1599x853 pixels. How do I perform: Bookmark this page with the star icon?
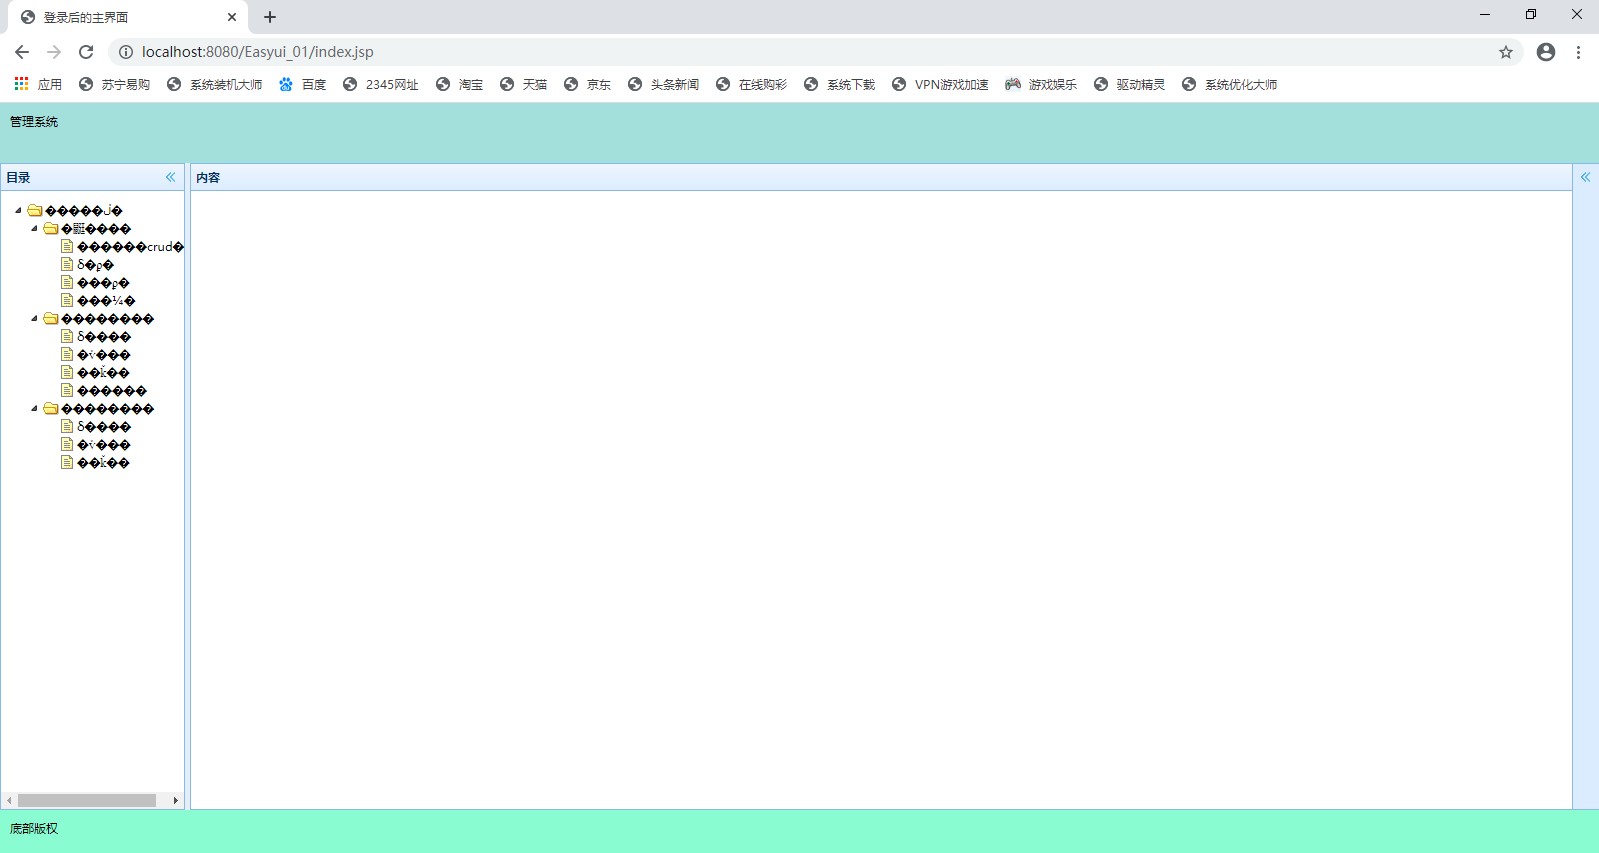point(1506,52)
